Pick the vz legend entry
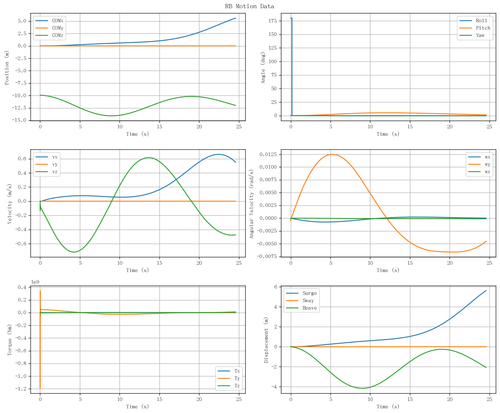 pos(47,172)
